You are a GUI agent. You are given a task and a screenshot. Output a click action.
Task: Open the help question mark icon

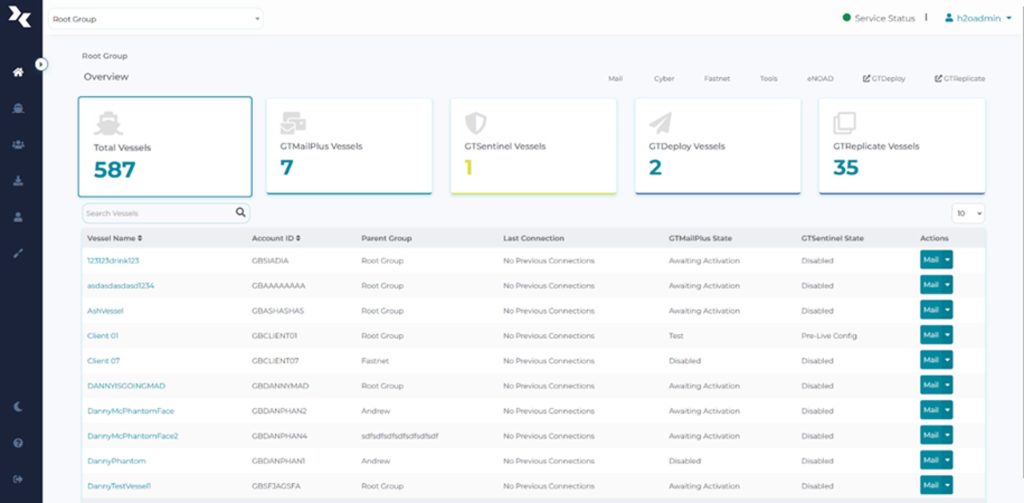click(18, 443)
